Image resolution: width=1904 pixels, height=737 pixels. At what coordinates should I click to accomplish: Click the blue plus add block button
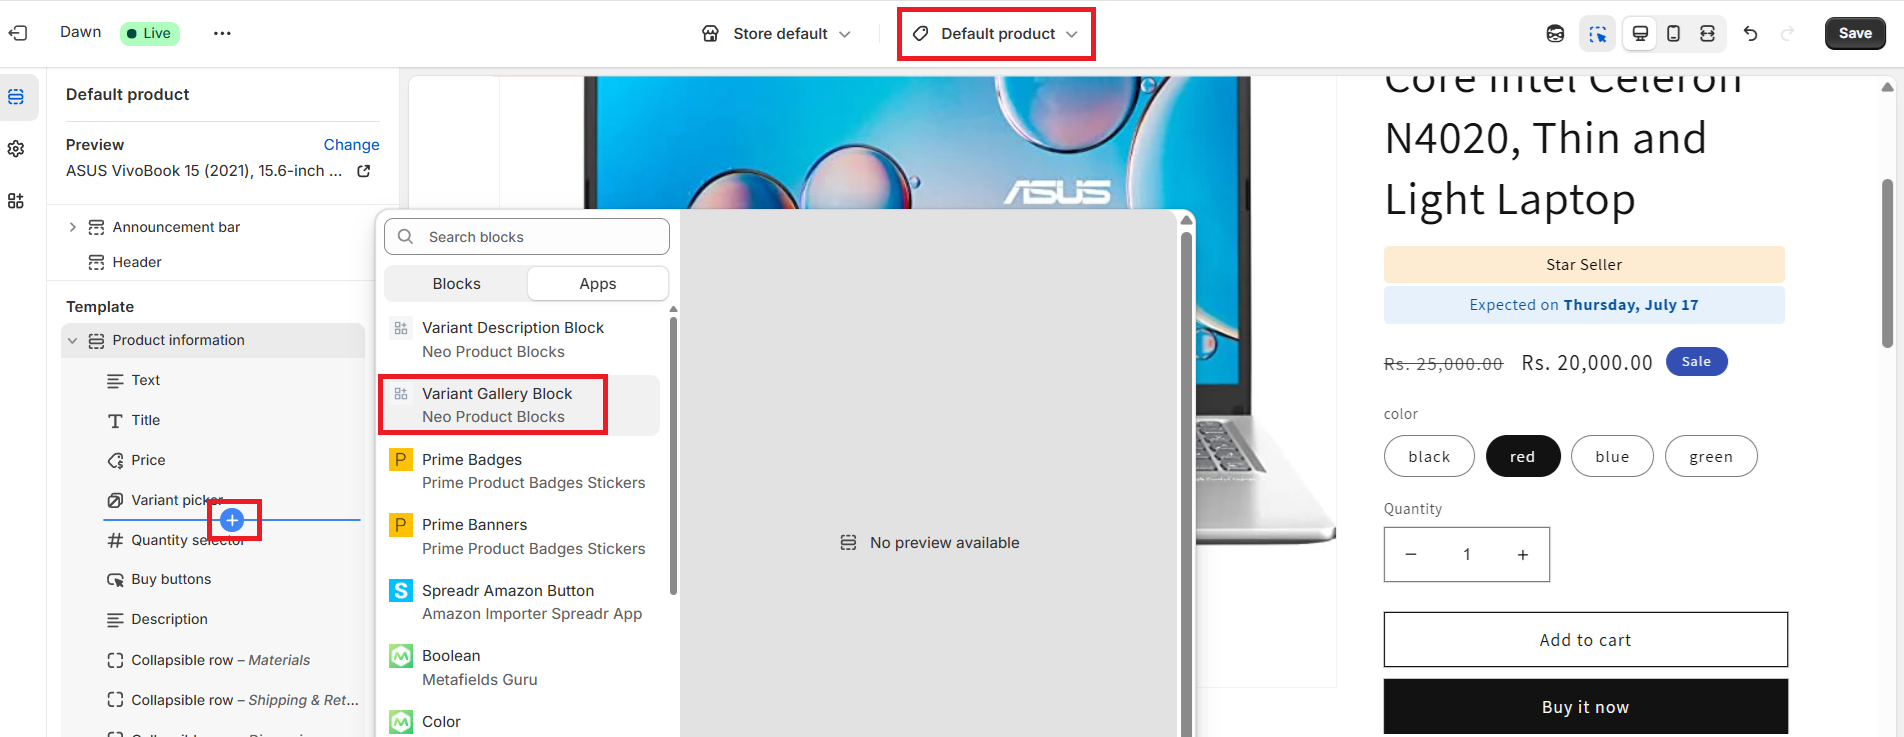tap(232, 520)
